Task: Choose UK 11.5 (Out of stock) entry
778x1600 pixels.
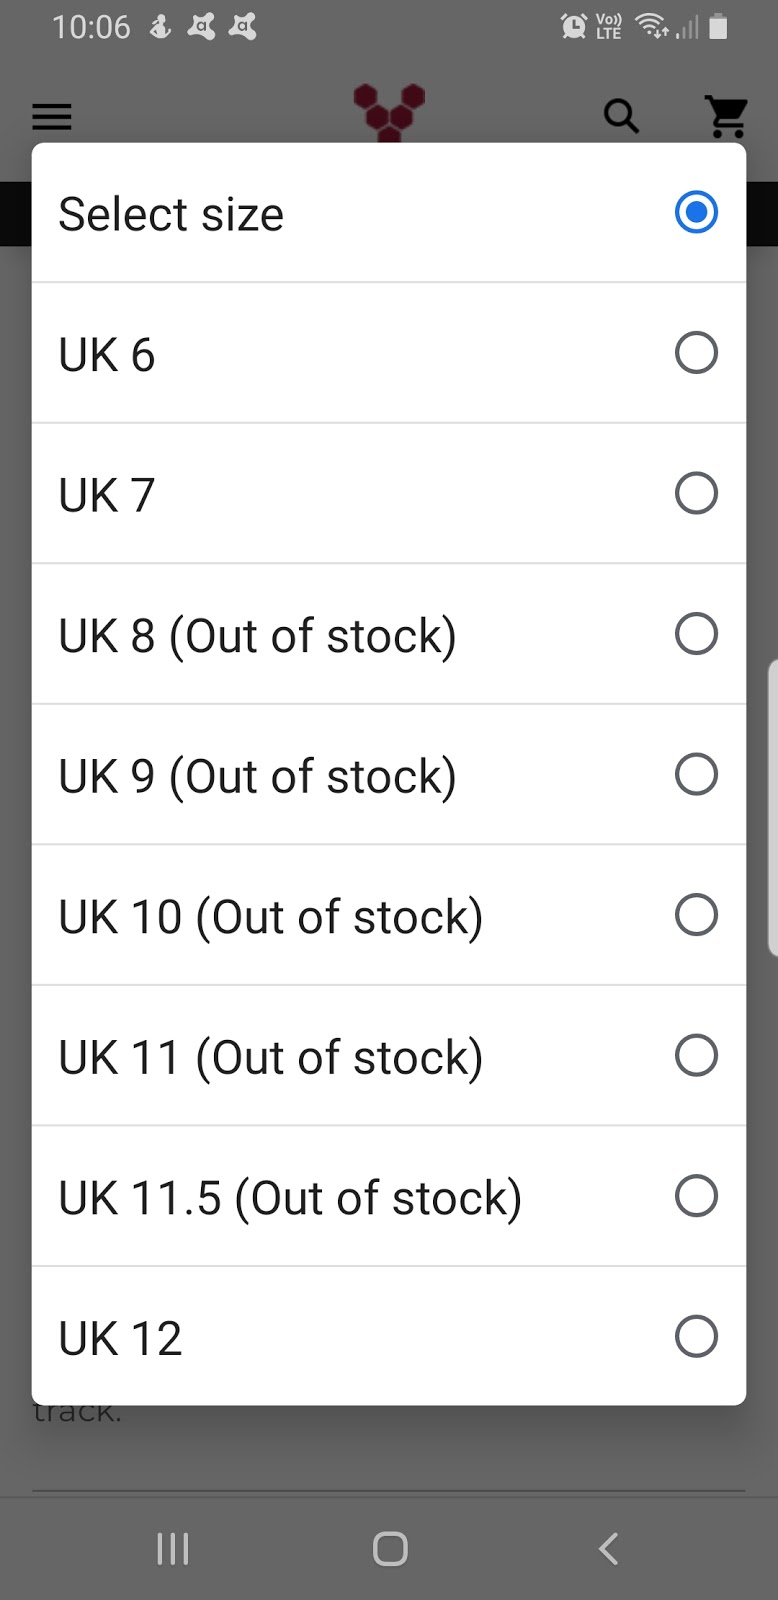Action: point(290,1198)
